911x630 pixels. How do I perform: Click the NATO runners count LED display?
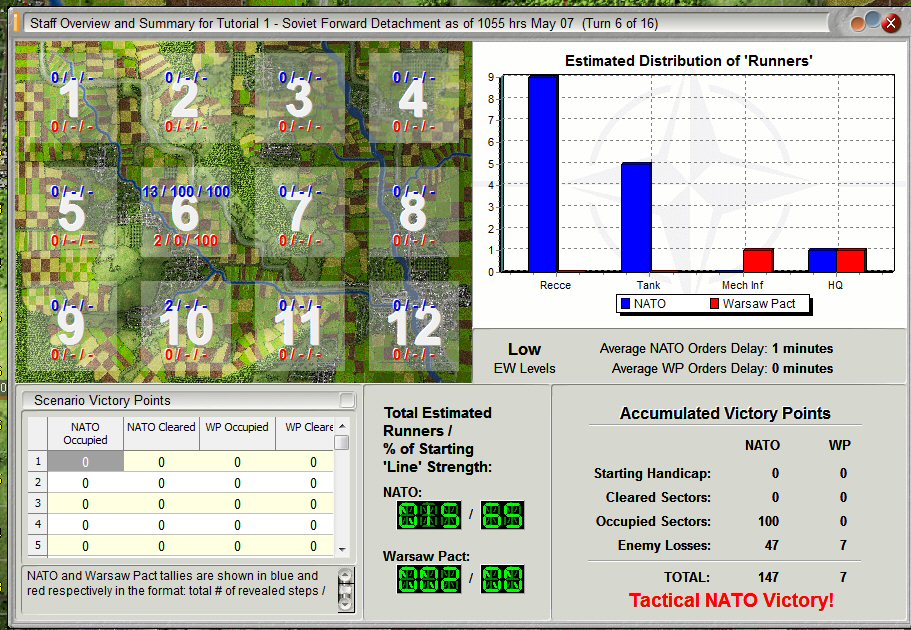tap(429, 515)
